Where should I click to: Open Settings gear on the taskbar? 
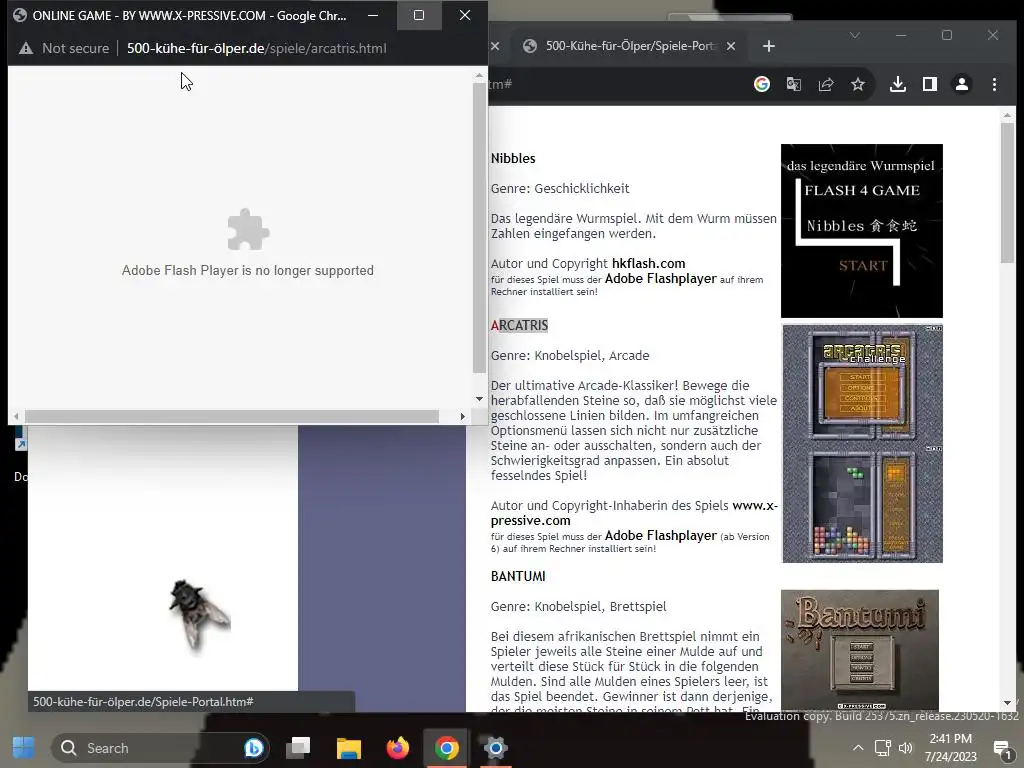[x=496, y=747]
